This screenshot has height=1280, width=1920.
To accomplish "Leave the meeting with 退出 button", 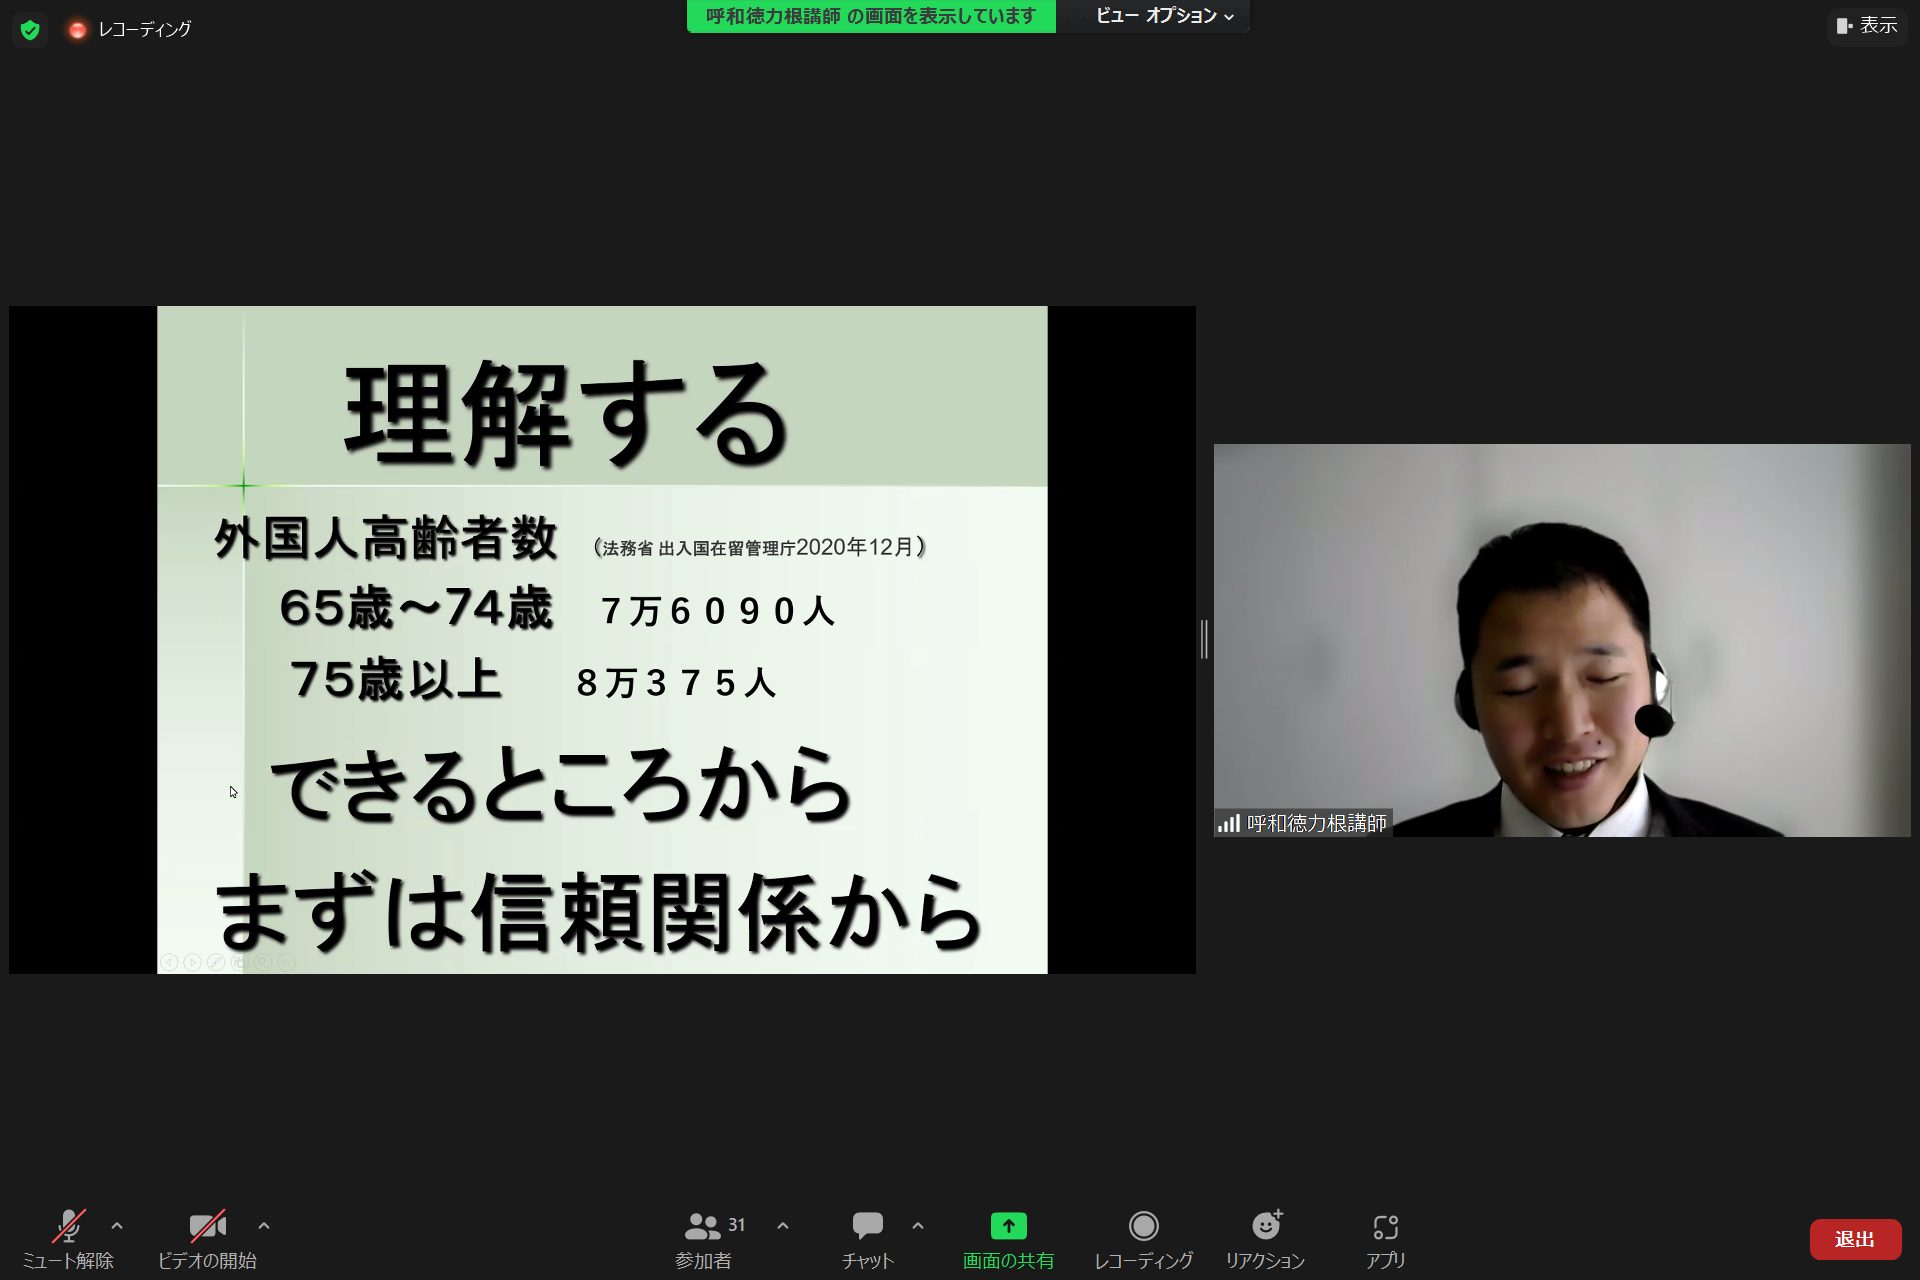I will coord(1855,1239).
